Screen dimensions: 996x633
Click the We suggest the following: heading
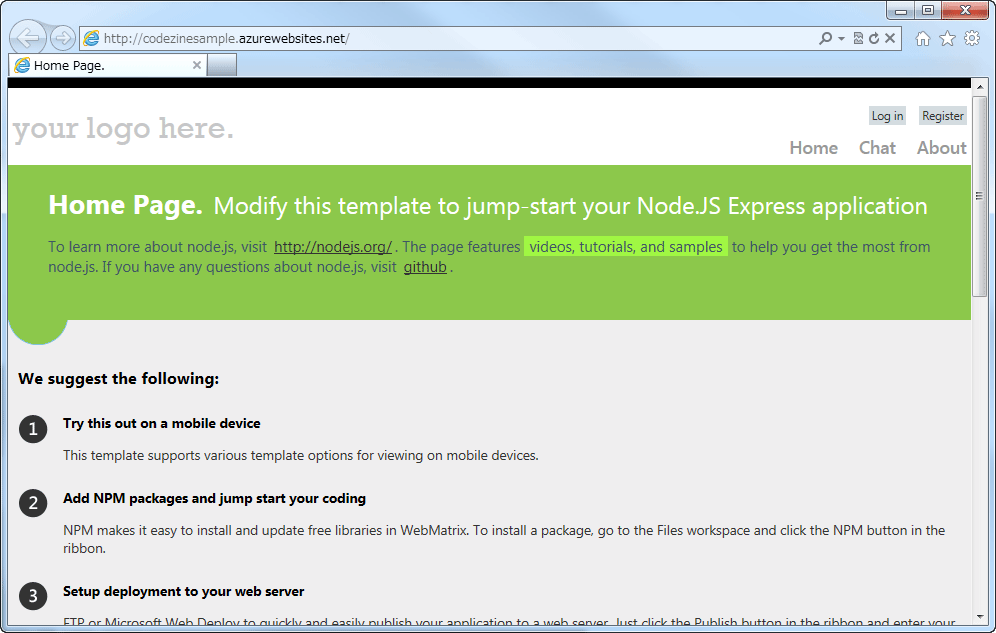pyautogui.click(x=118, y=378)
